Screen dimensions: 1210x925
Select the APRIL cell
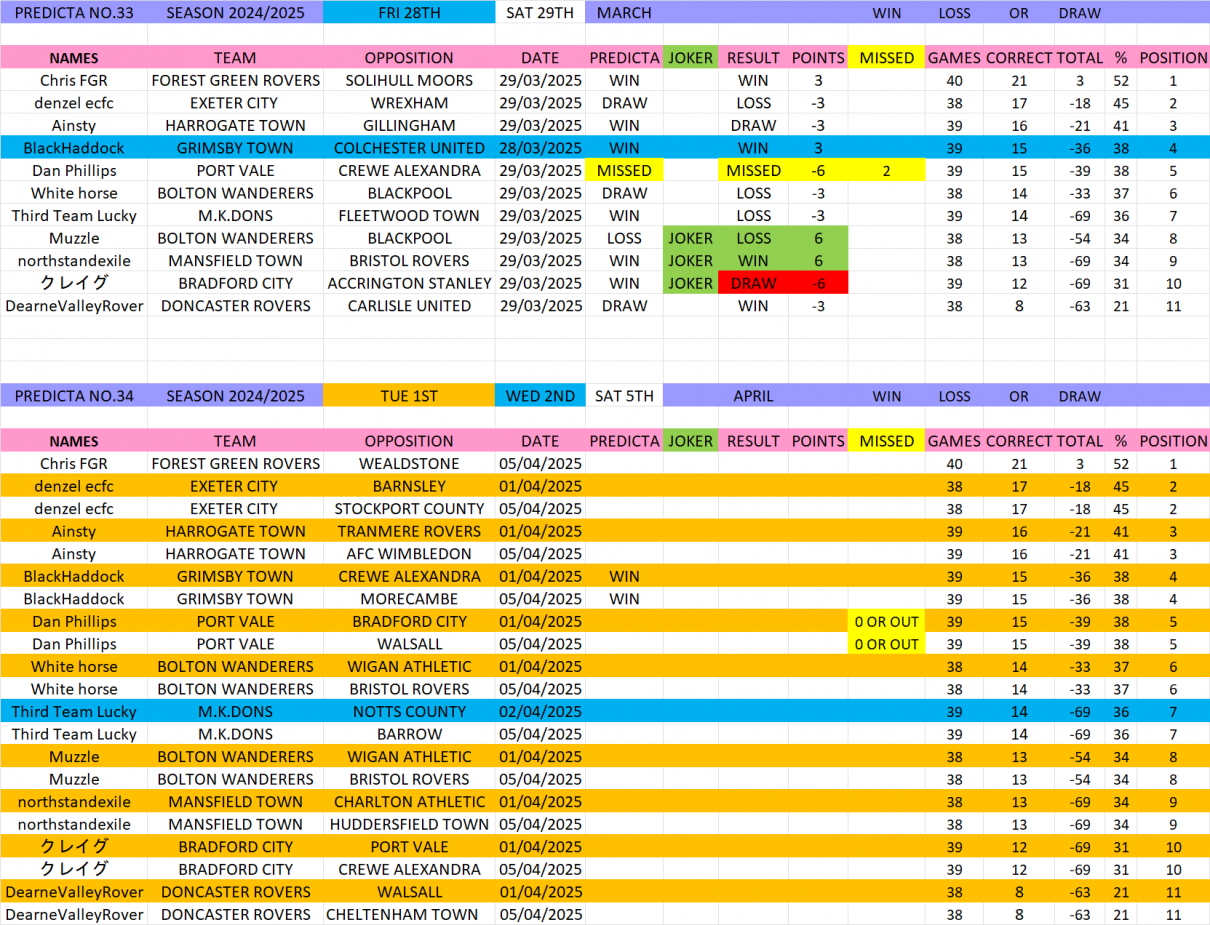point(753,396)
